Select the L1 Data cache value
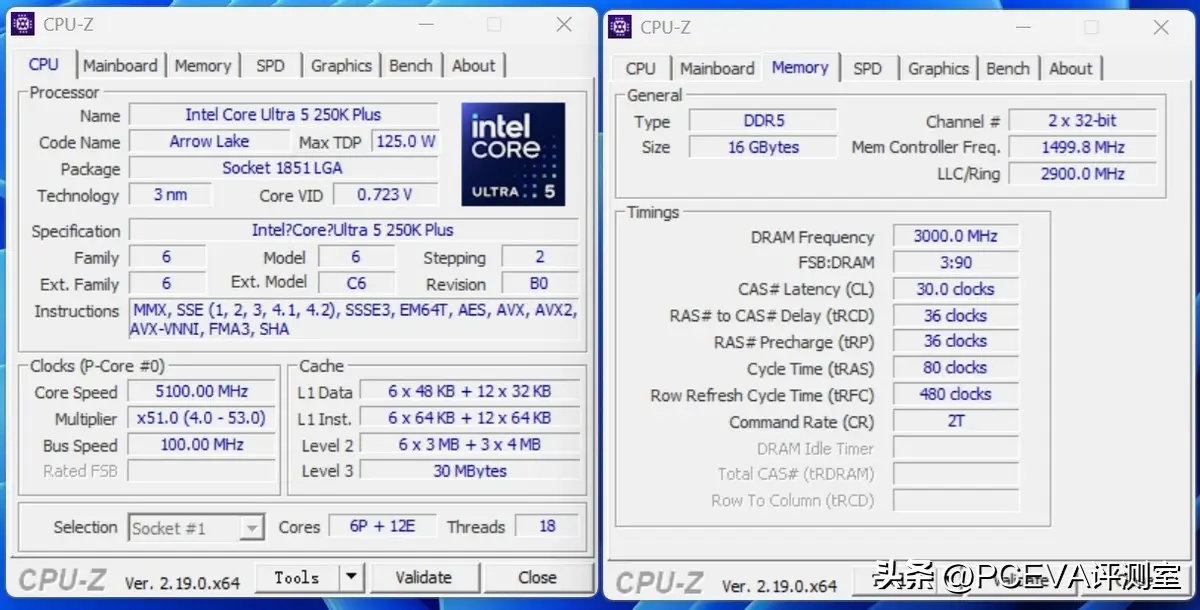The height and width of the screenshot is (610, 1200). coord(470,392)
